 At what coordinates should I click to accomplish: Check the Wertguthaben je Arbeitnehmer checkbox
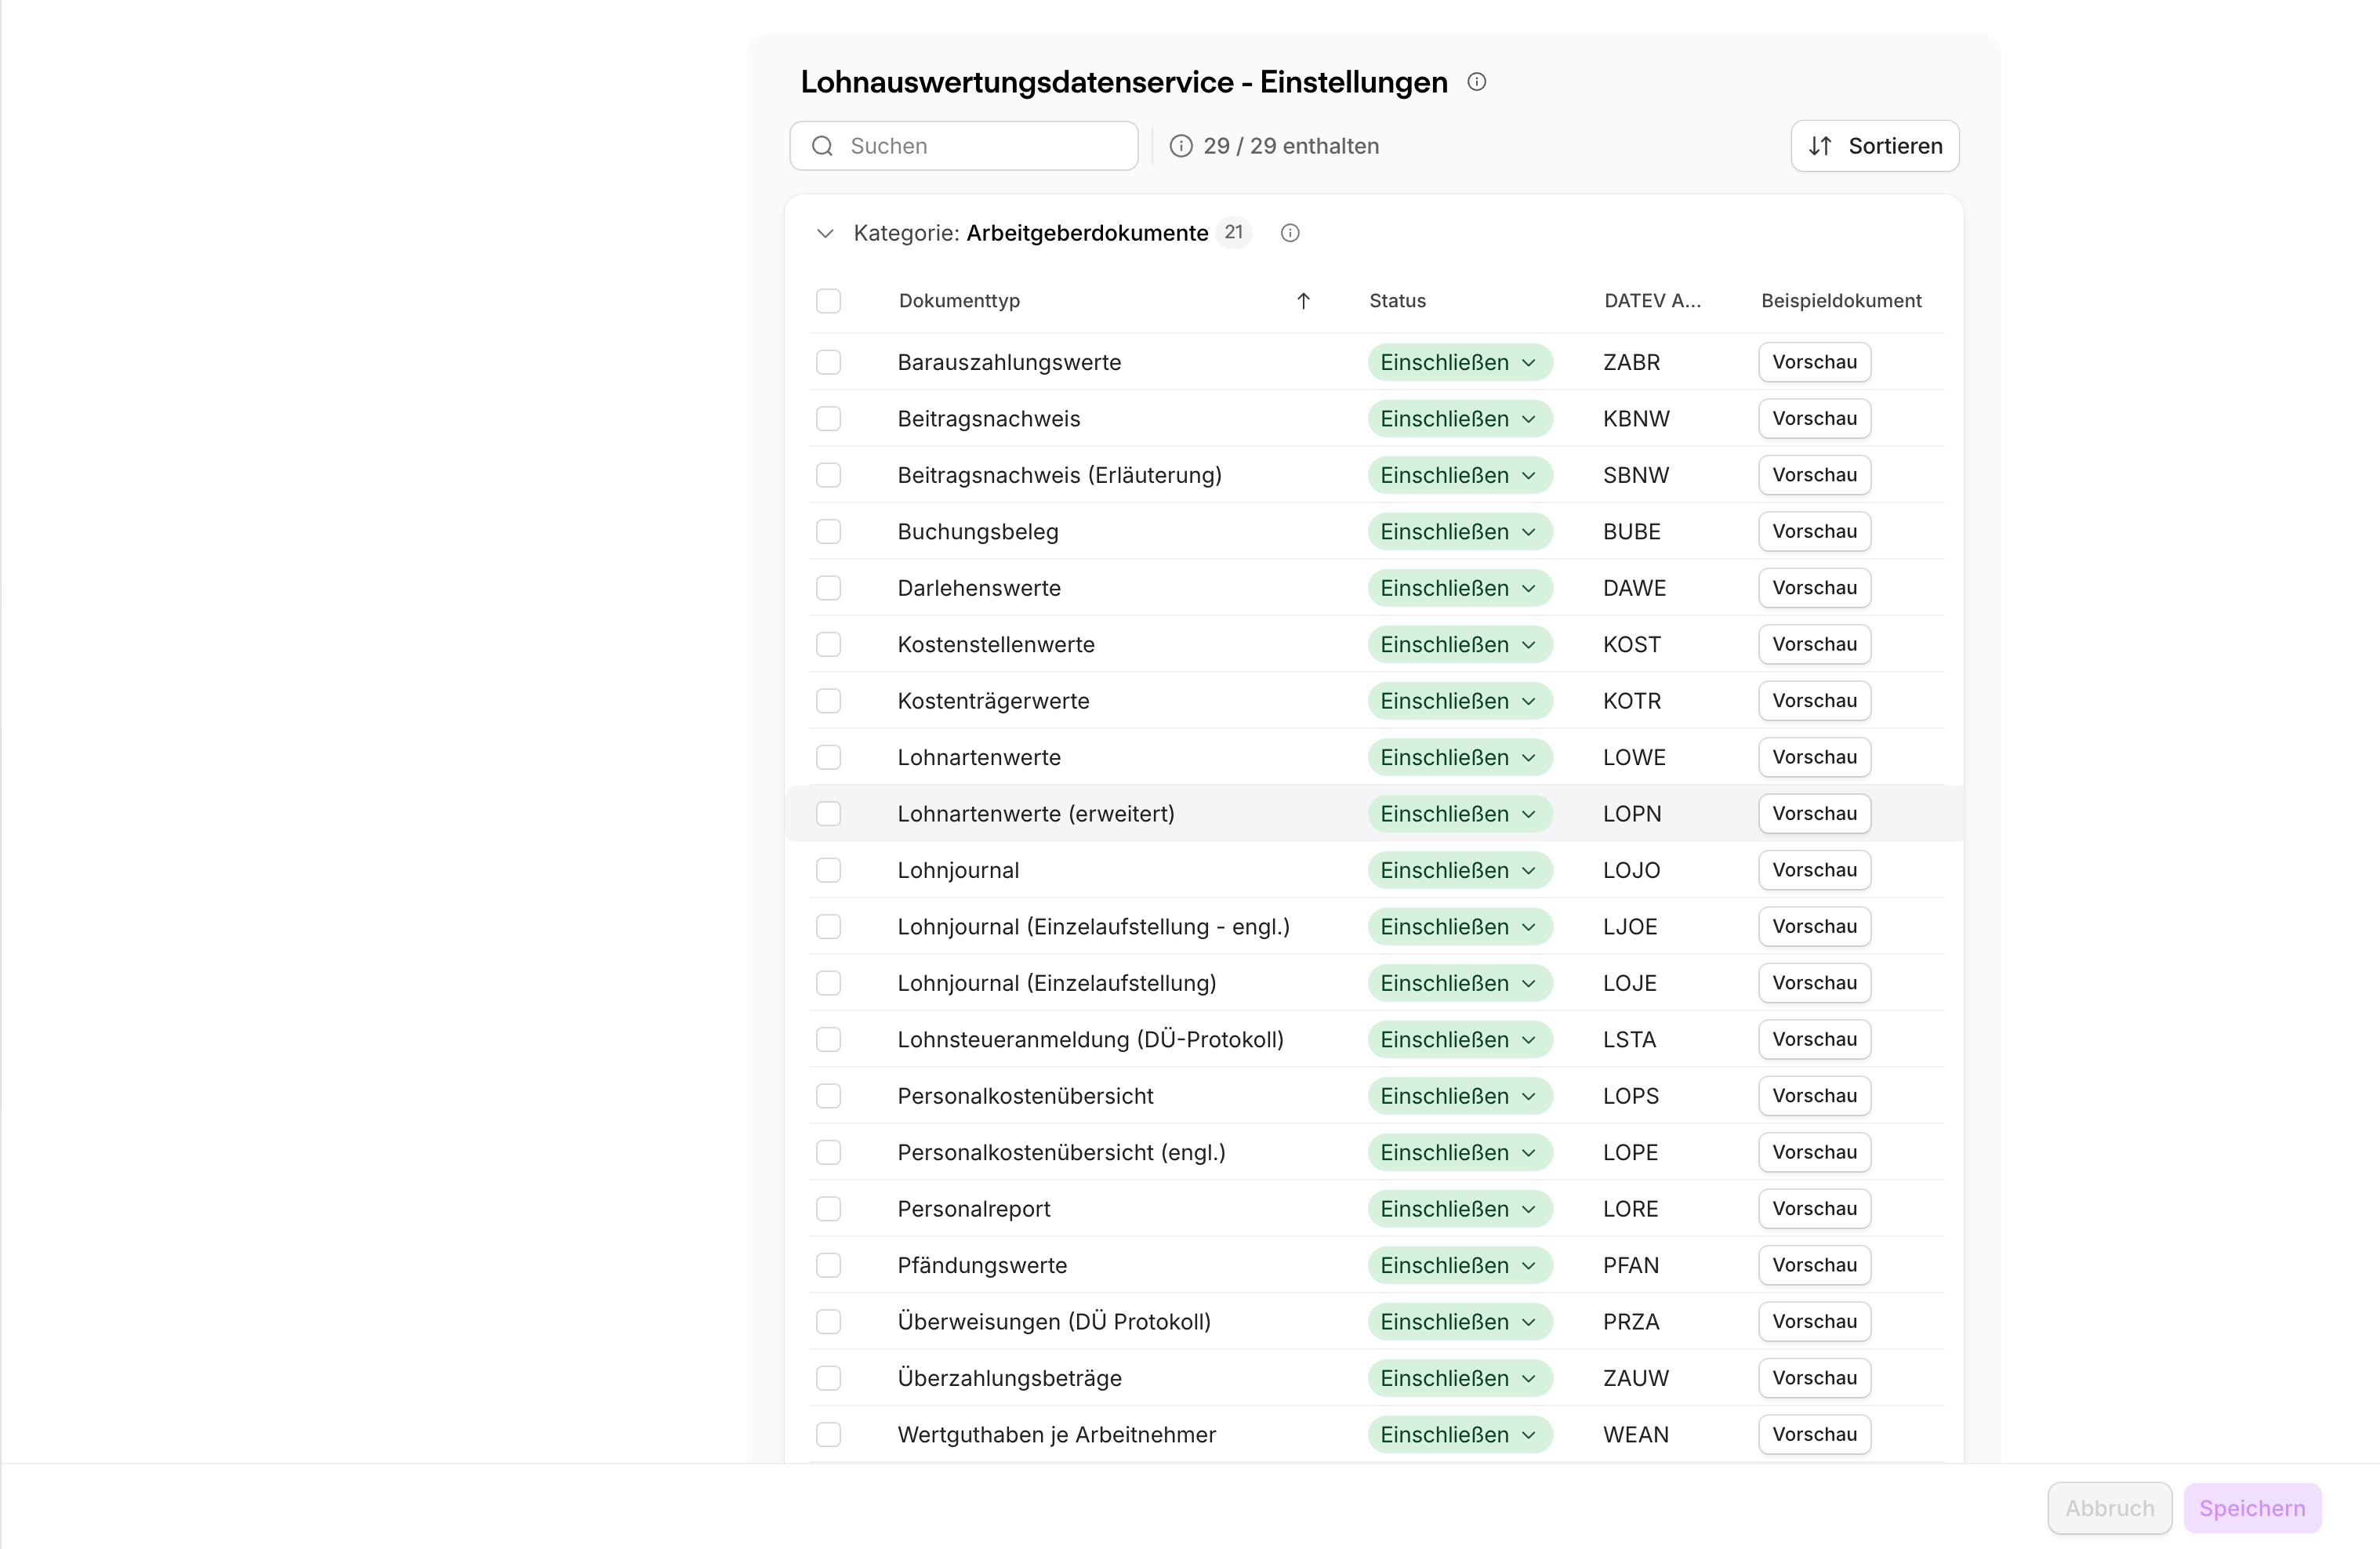tap(828, 1434)
